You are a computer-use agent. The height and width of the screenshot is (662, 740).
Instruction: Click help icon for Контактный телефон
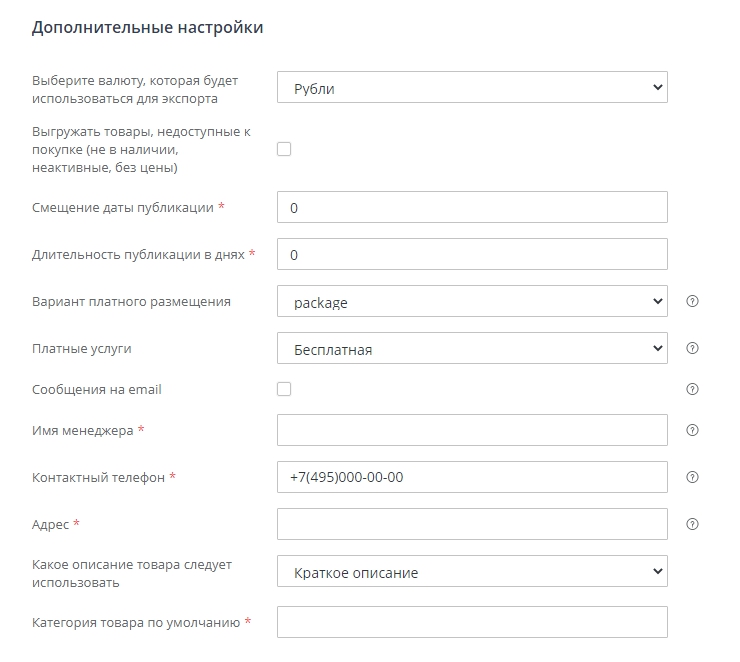click(x=692, y=477)
